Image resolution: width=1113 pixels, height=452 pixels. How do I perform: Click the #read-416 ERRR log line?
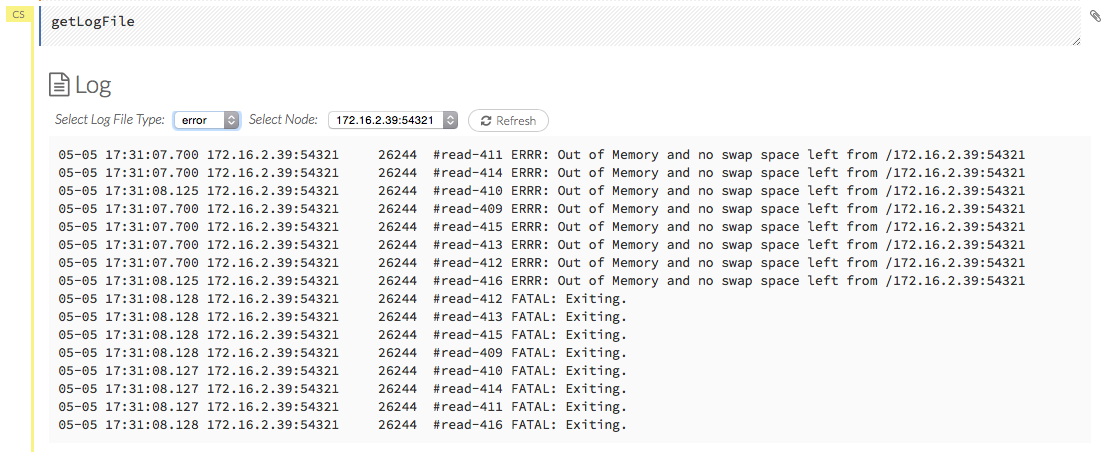click(541, 281)
